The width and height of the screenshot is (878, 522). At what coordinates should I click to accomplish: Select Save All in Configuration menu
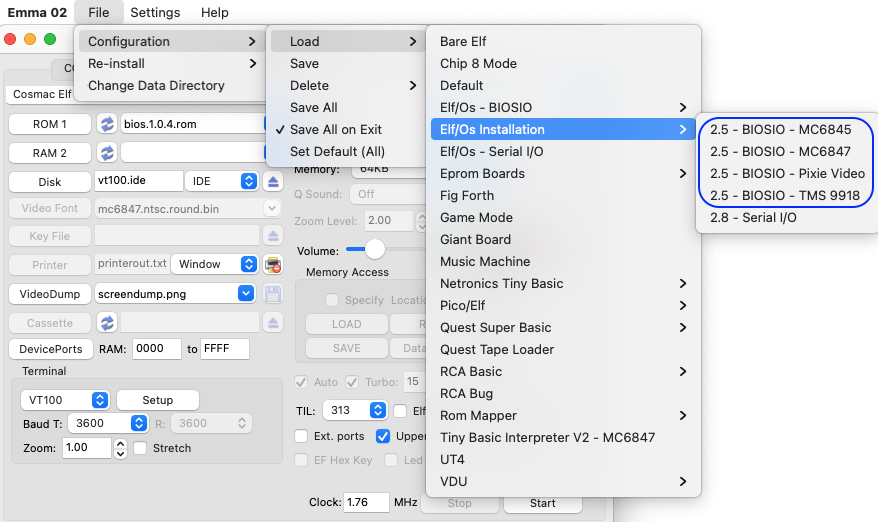pos(347,108)
